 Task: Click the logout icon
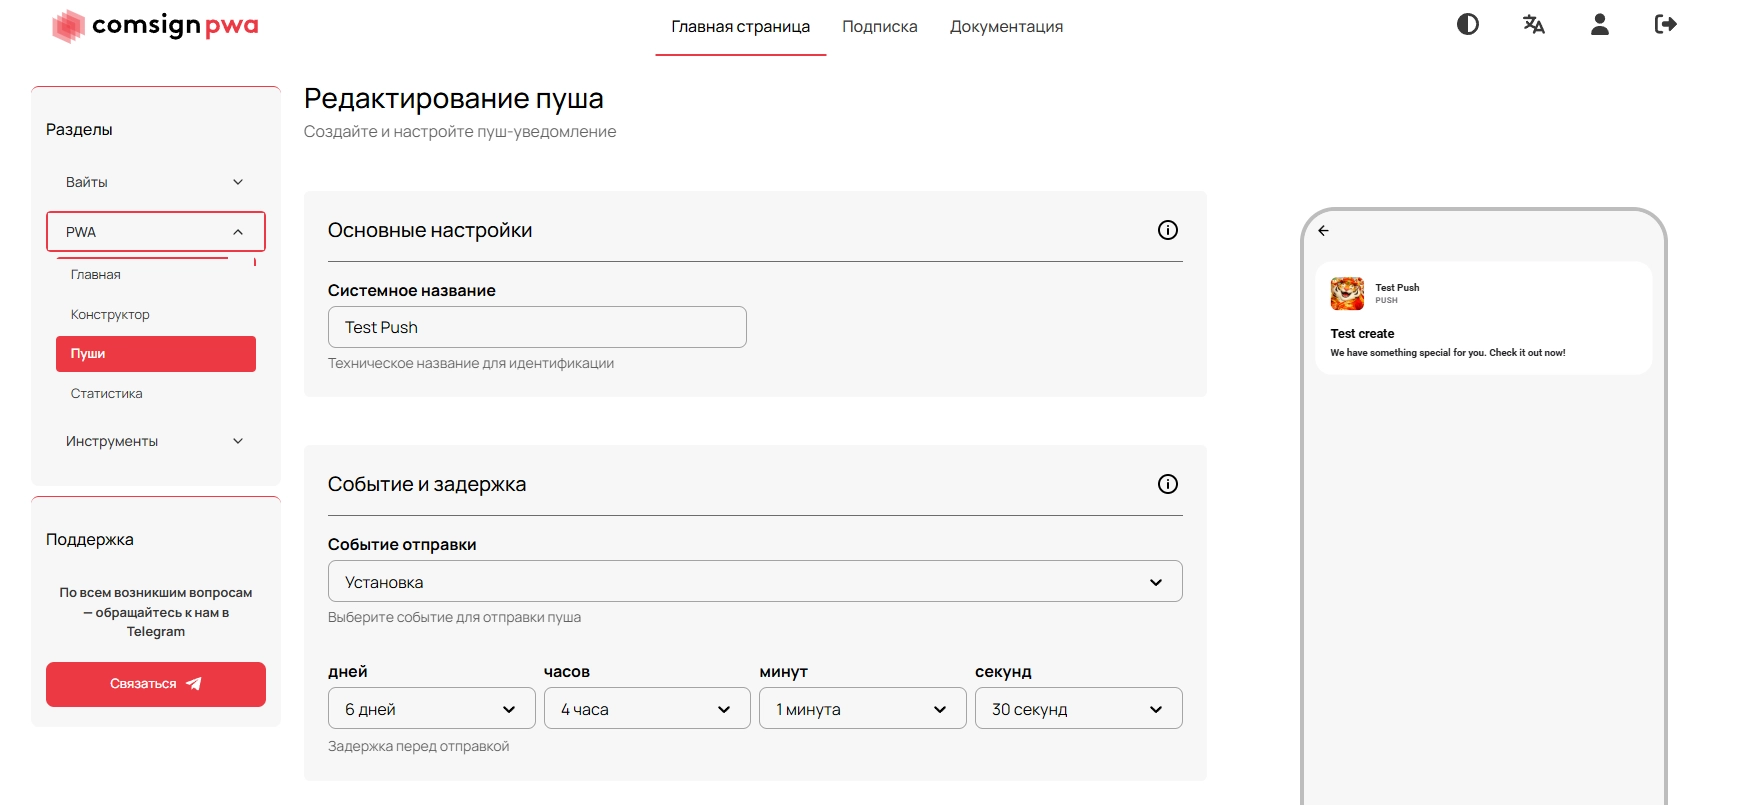(x=1666, y=24)
